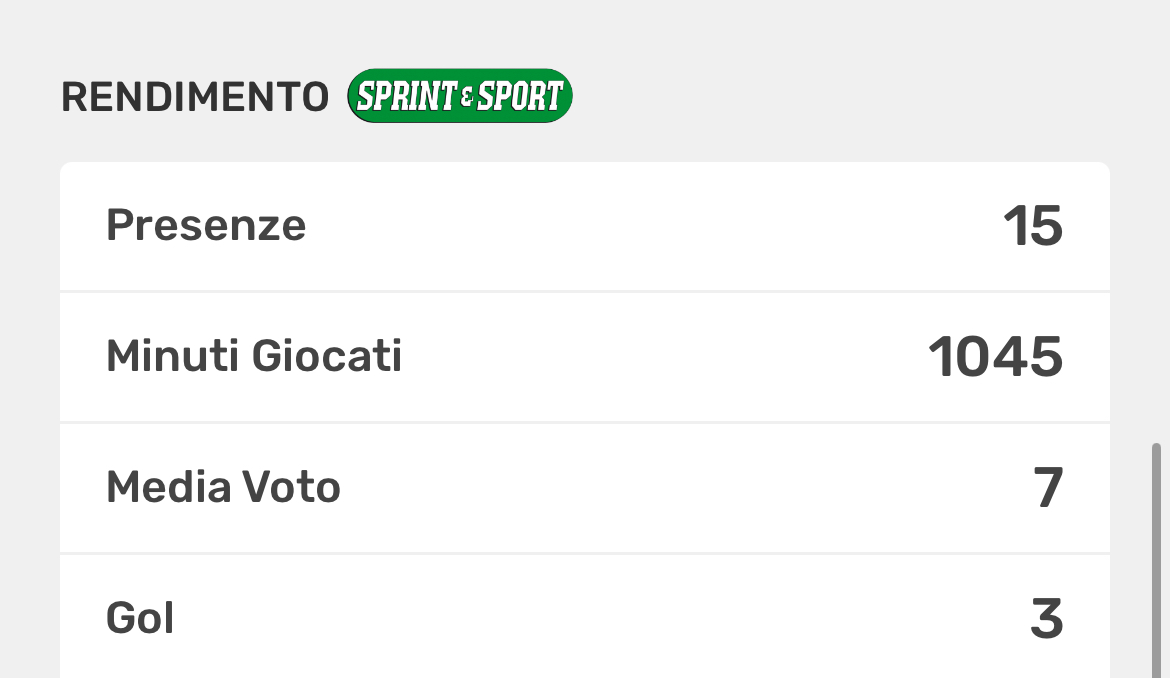Click the word SPORT in the green logo
This screenshot has width=1170, height=678.
click(520, 96)
